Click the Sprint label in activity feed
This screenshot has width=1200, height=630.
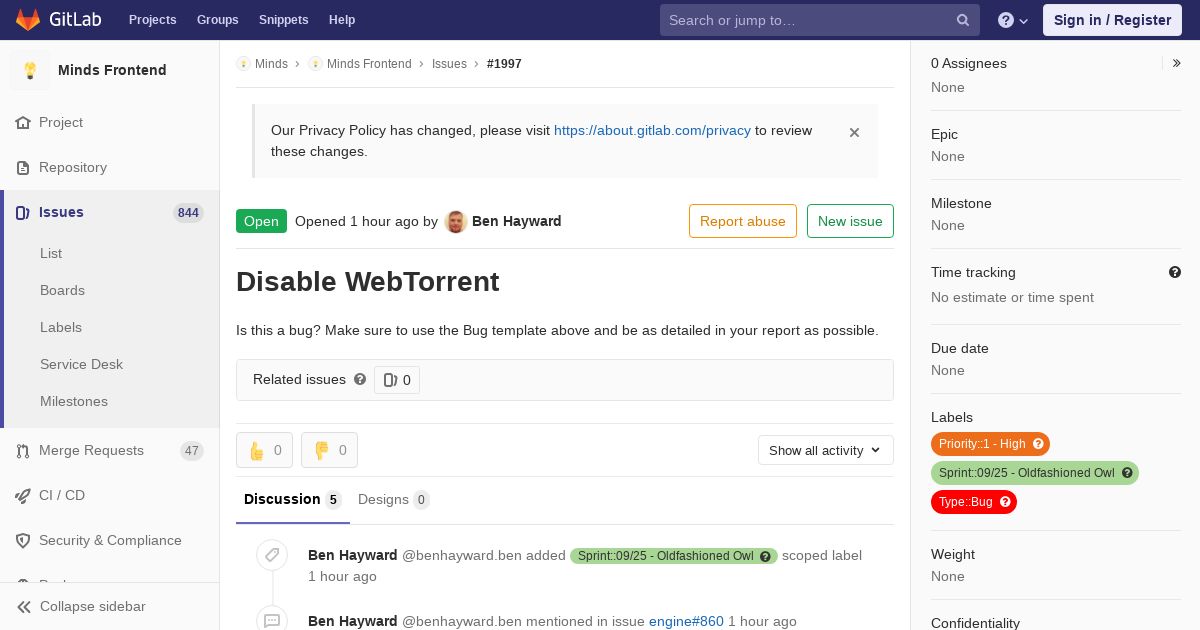[673, 556]
